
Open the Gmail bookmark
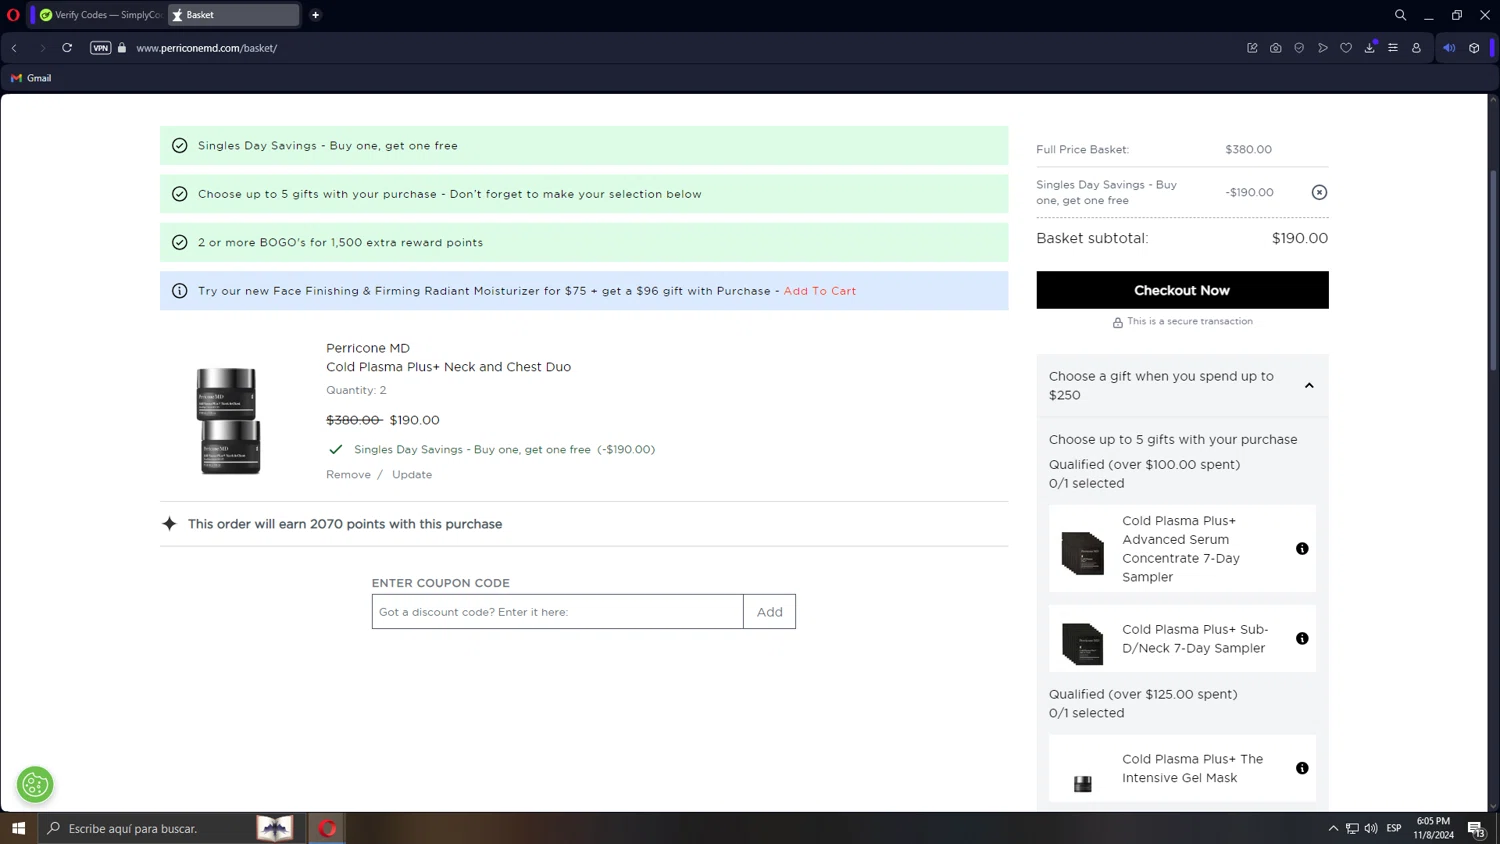(x=31, y=78)
